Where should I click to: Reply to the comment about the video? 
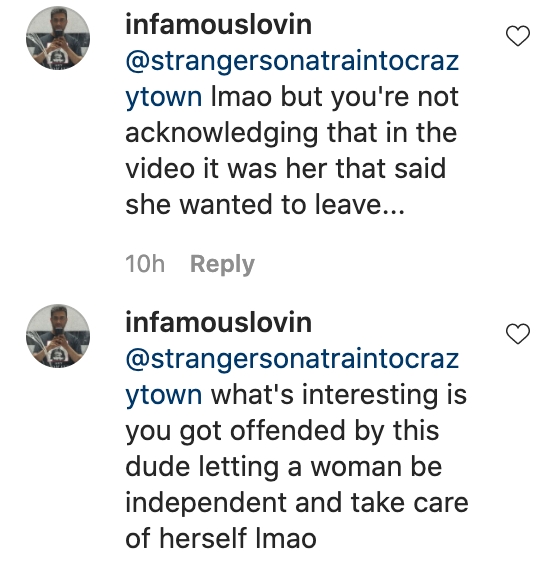(222, 264)
